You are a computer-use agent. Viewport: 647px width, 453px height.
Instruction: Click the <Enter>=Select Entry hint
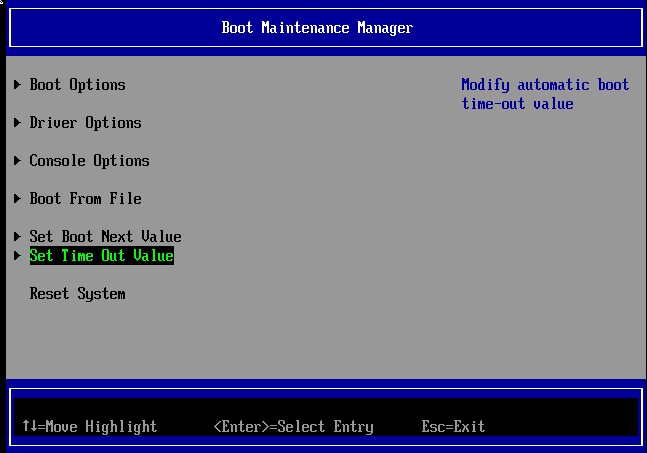click(x=293, y=427)
